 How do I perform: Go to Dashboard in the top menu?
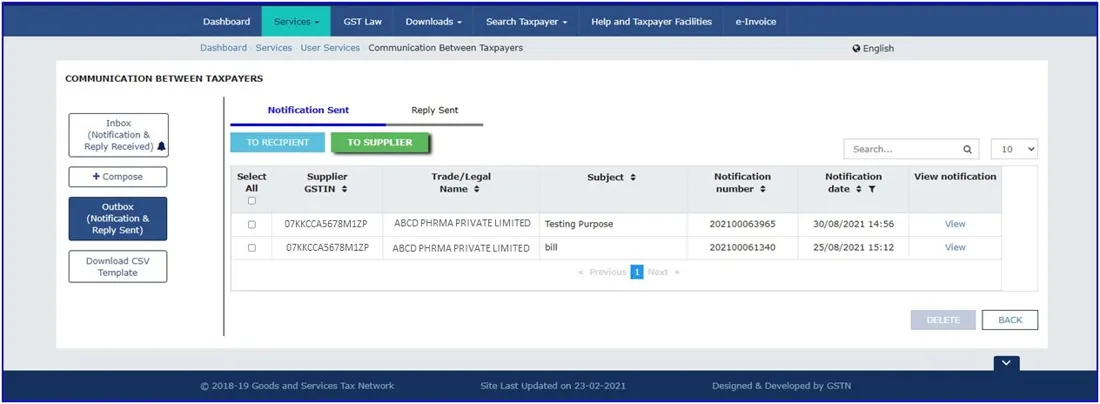[x=227, y=22]
